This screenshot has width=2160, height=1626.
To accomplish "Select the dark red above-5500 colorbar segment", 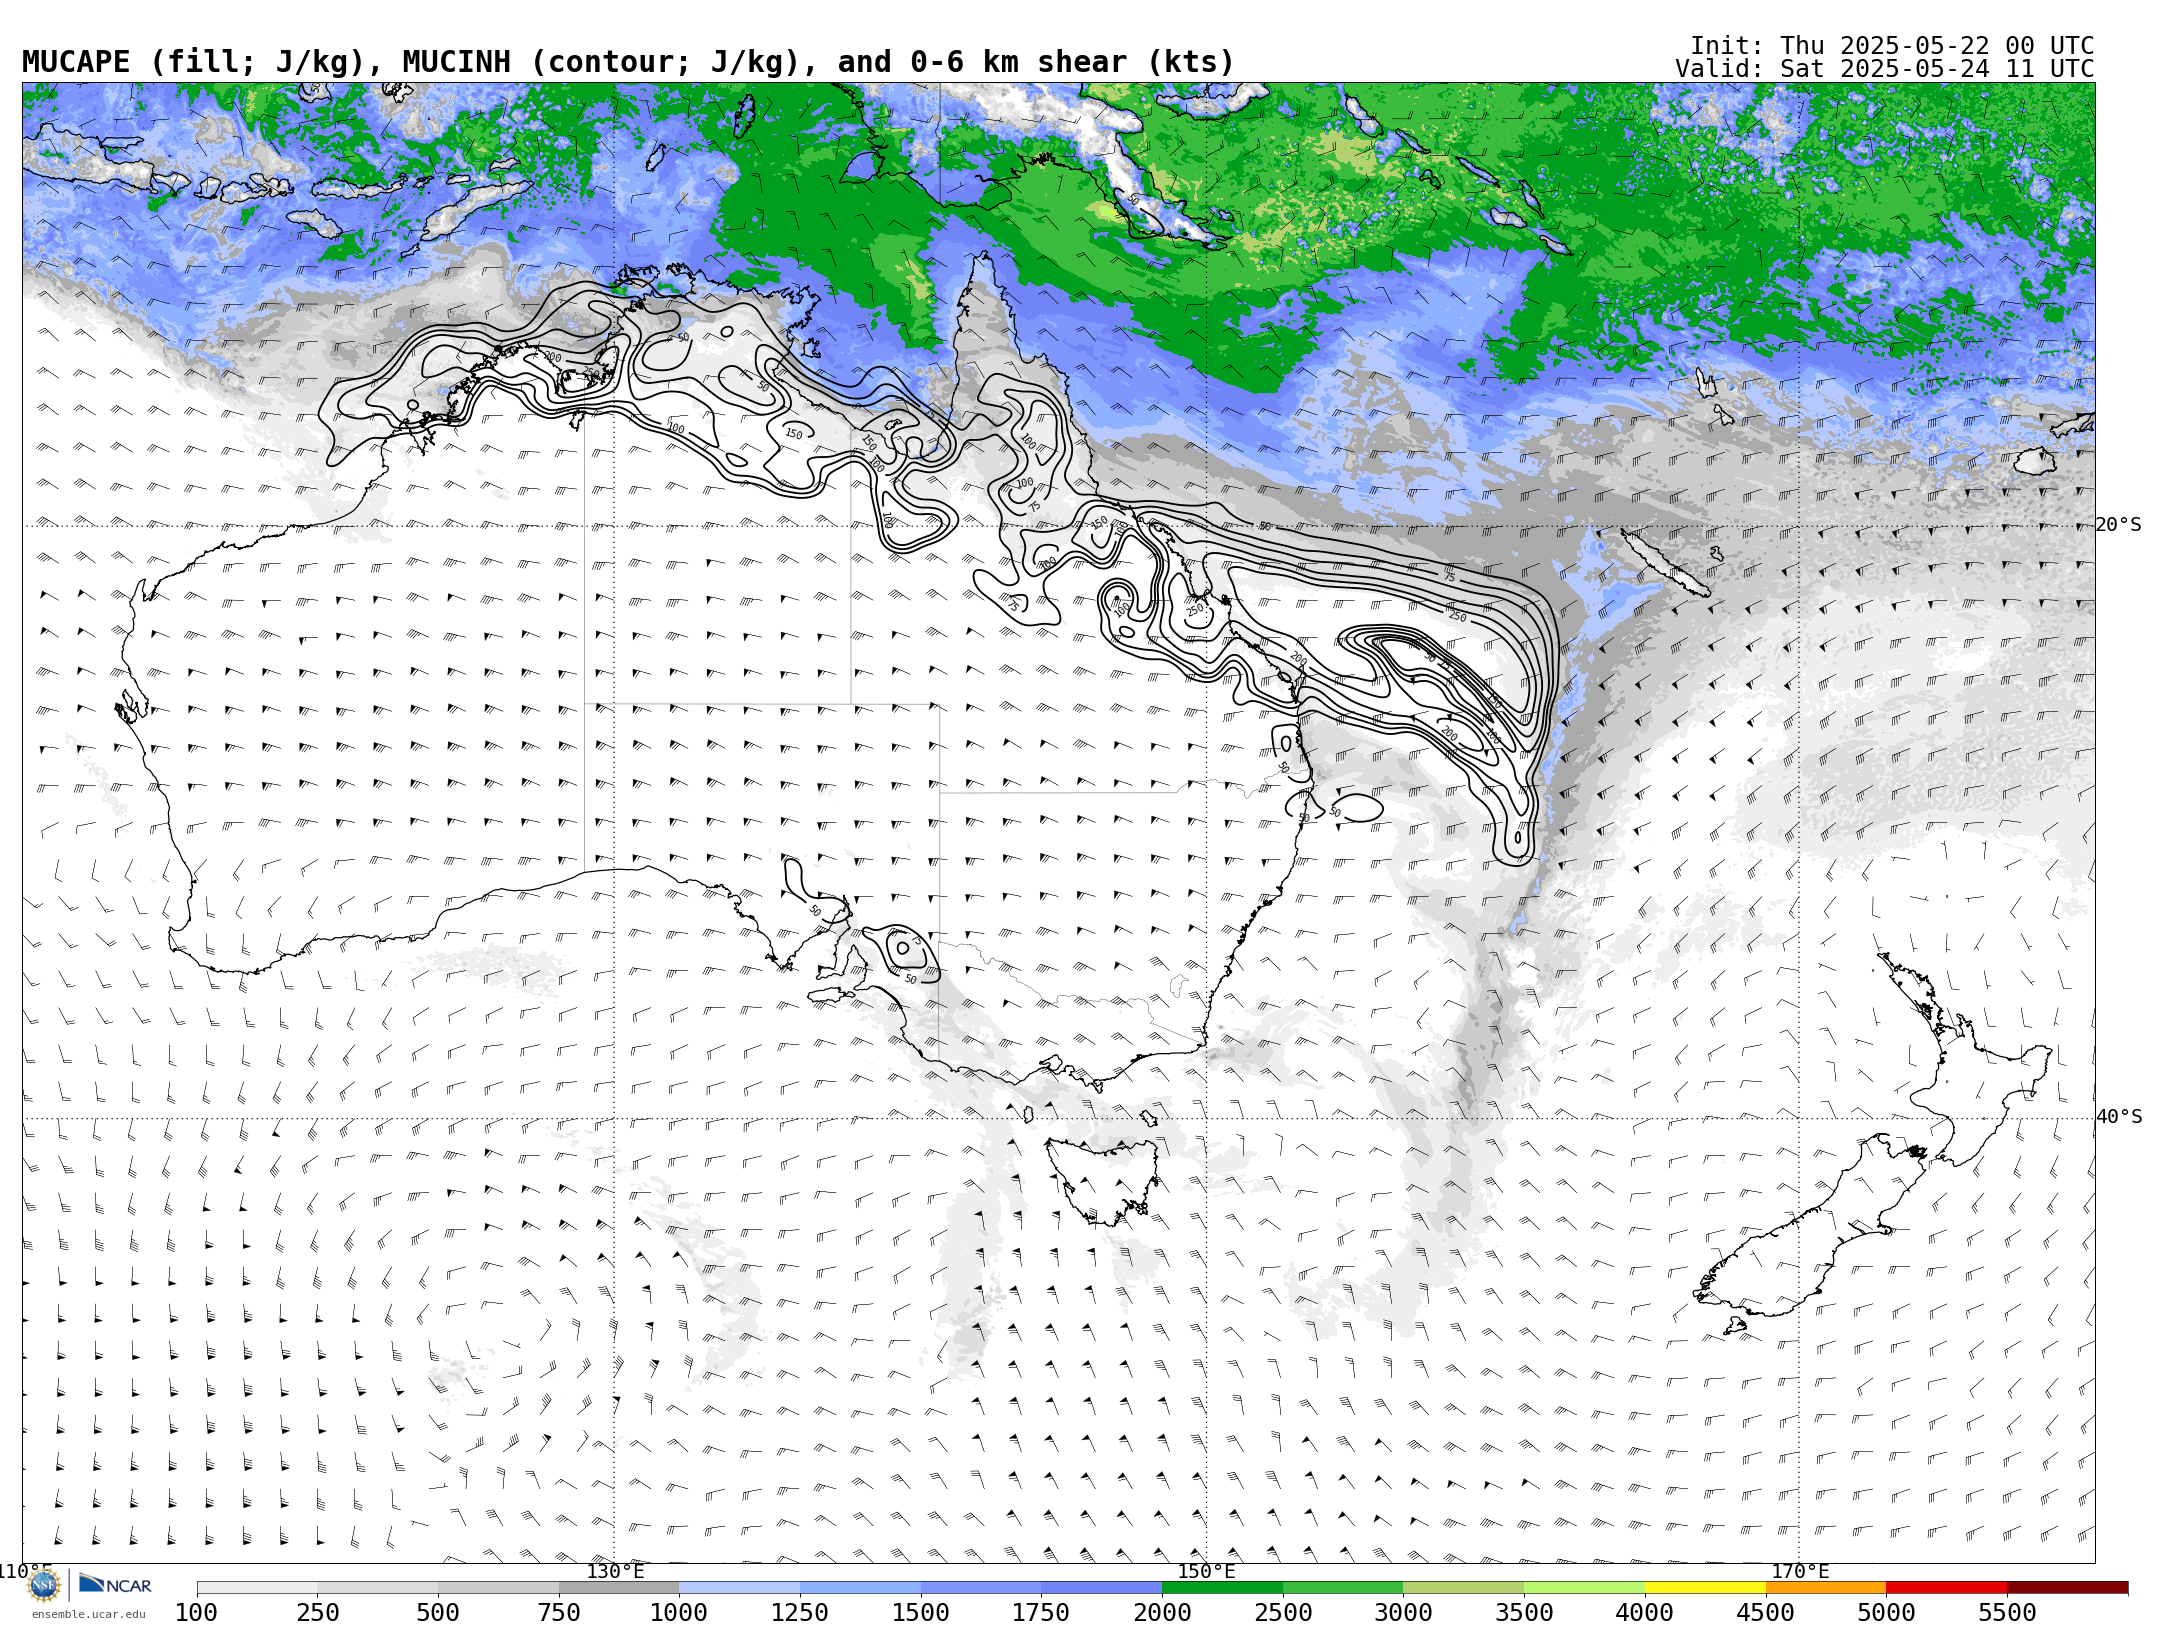I will pyautogui.click(x=2067, y=1588).
